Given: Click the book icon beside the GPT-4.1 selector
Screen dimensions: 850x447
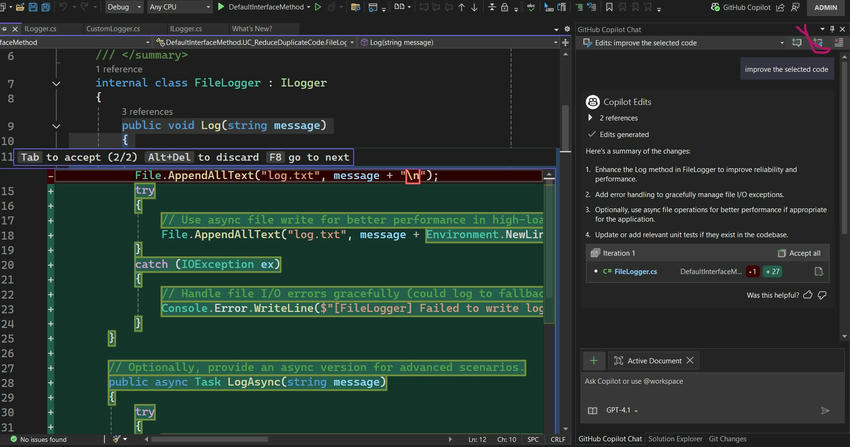Looking at the screenshot, I should coord(592,410).
